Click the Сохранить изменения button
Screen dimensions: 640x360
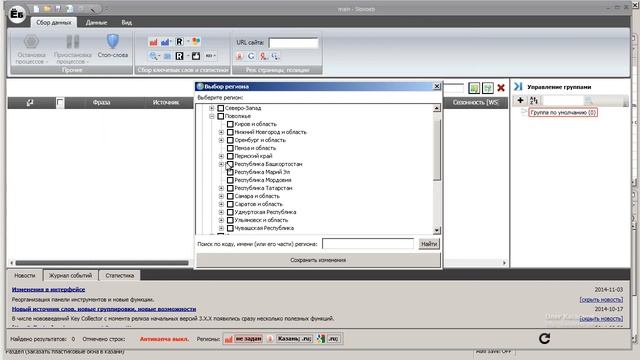pyautogui.click(x=318, y=260)
